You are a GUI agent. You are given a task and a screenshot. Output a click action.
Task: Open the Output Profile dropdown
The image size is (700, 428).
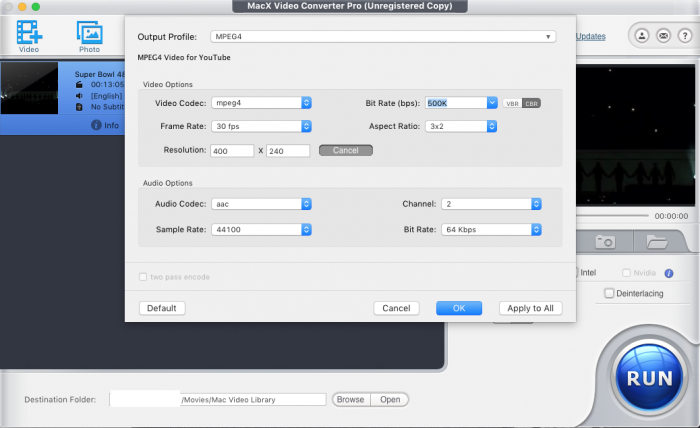click(383, 37)
